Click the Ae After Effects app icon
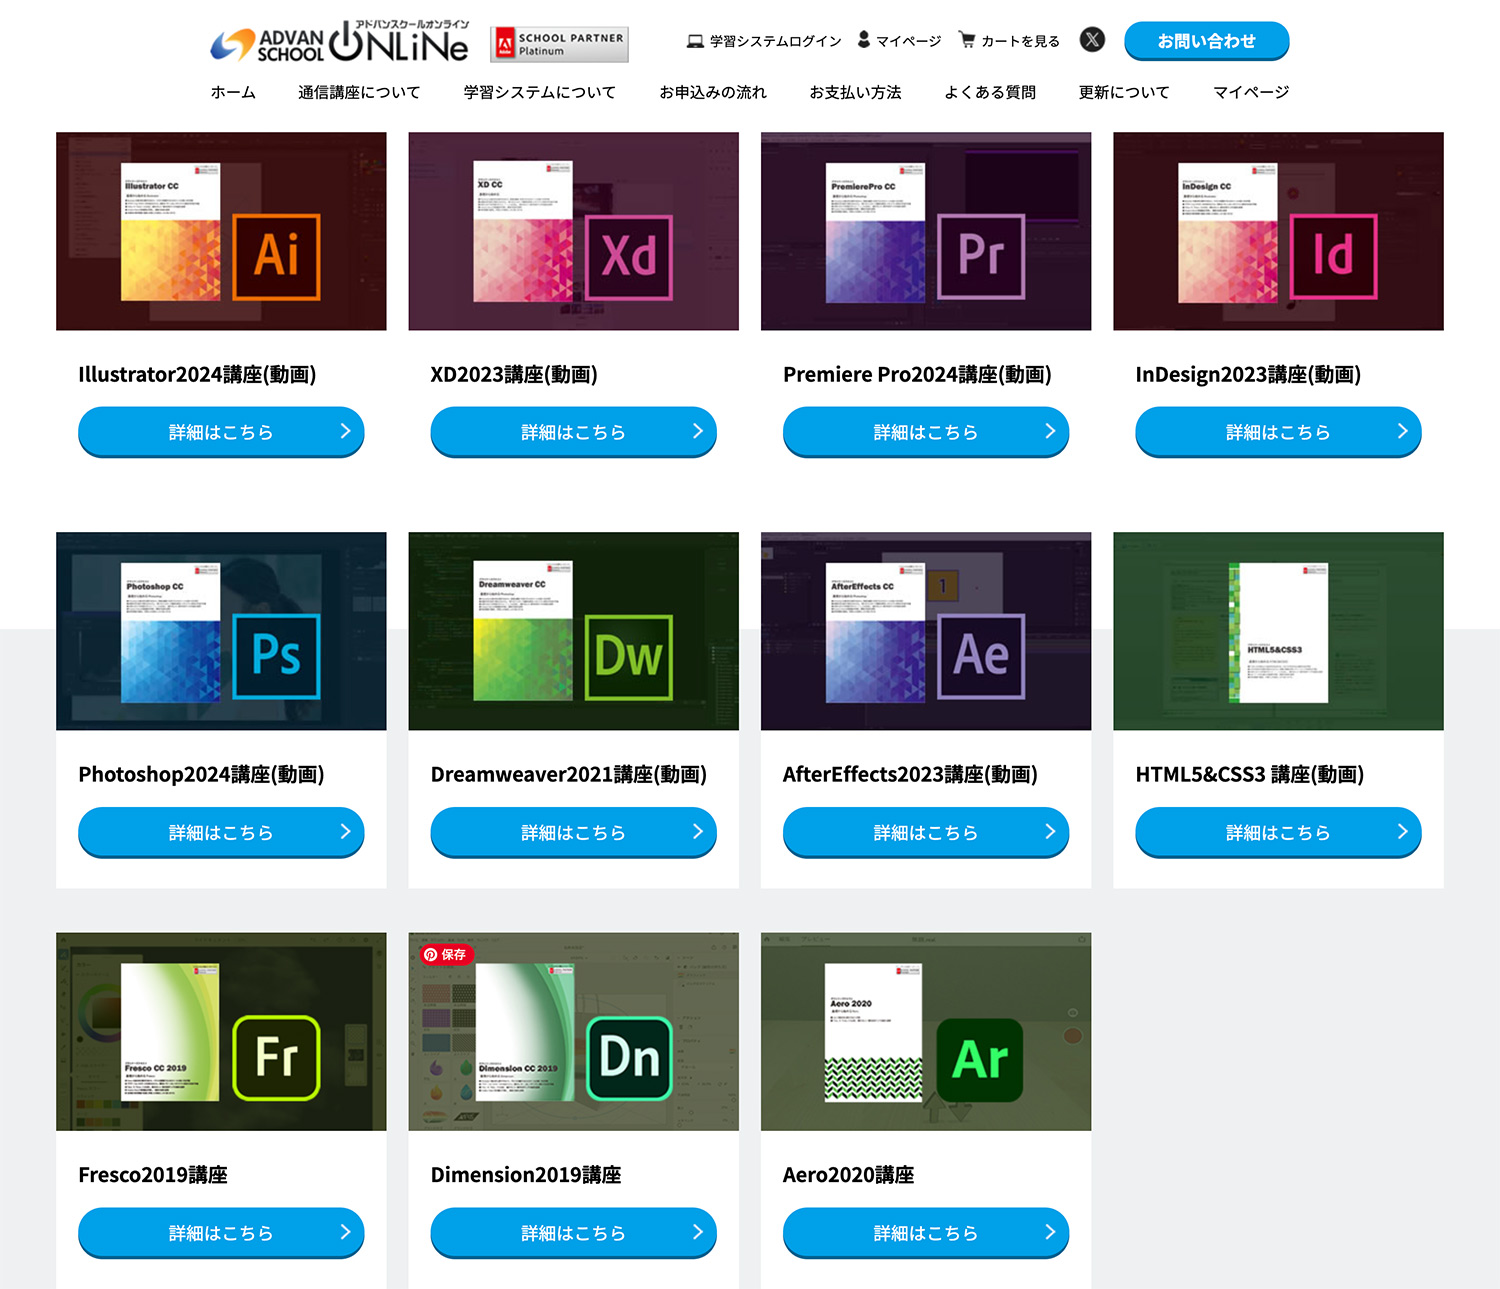 [x=981, y=657]
